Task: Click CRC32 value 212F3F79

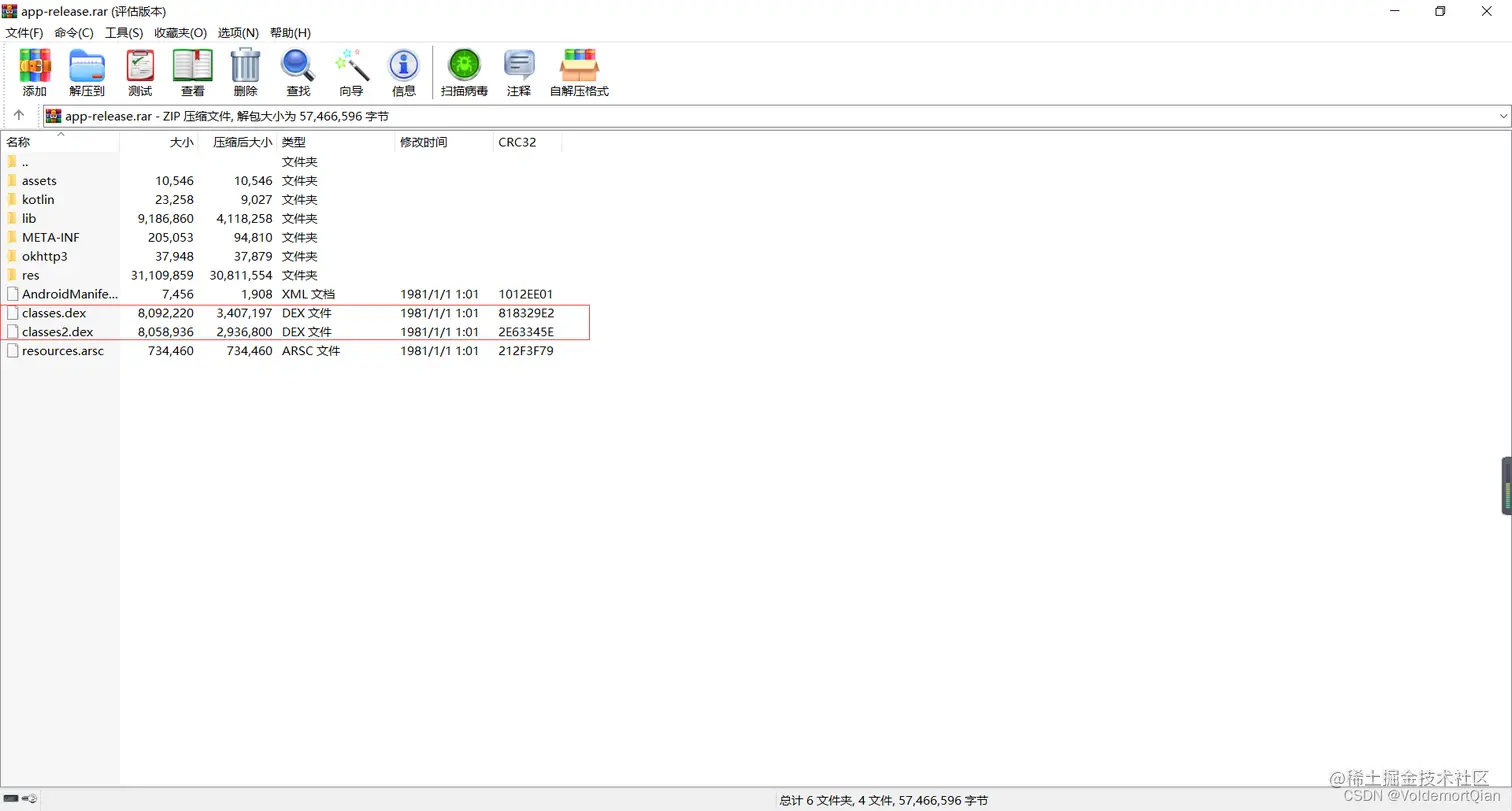Action: coord(526,351)
